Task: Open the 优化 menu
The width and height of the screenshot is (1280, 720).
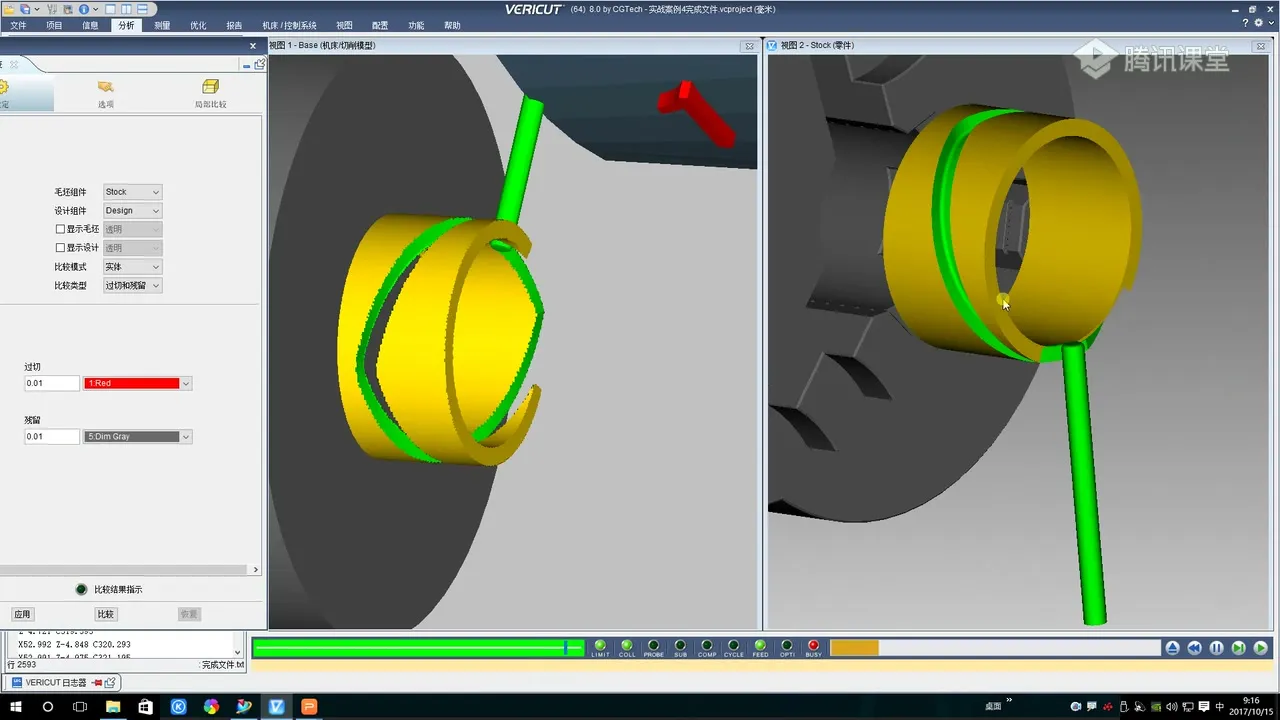Action: pyautogui.click(x=198, y=26)
